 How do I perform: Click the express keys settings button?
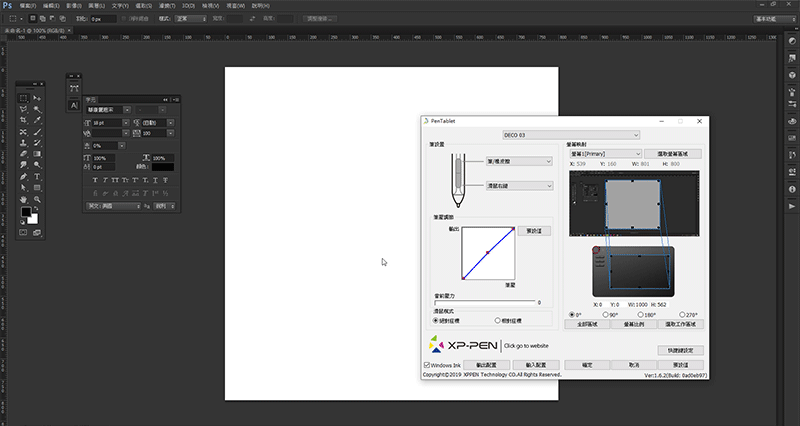coord(681,350)
